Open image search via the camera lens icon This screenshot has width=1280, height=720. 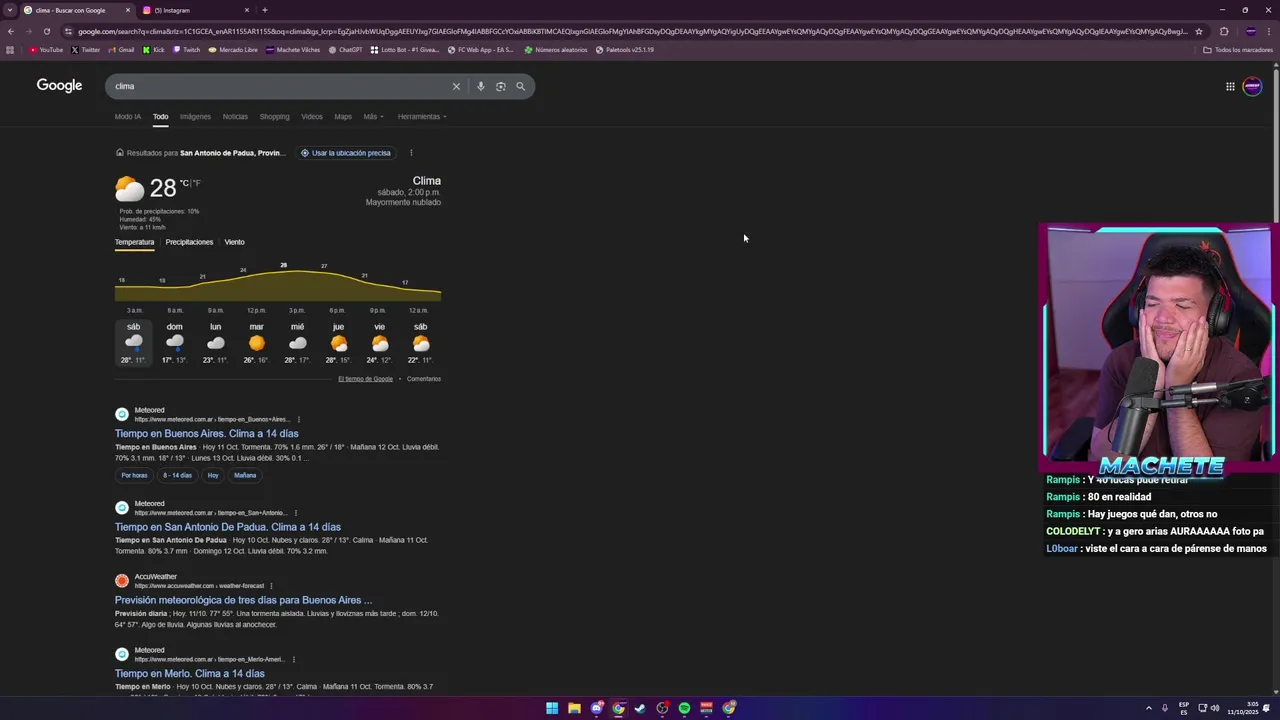click(501, 86)
